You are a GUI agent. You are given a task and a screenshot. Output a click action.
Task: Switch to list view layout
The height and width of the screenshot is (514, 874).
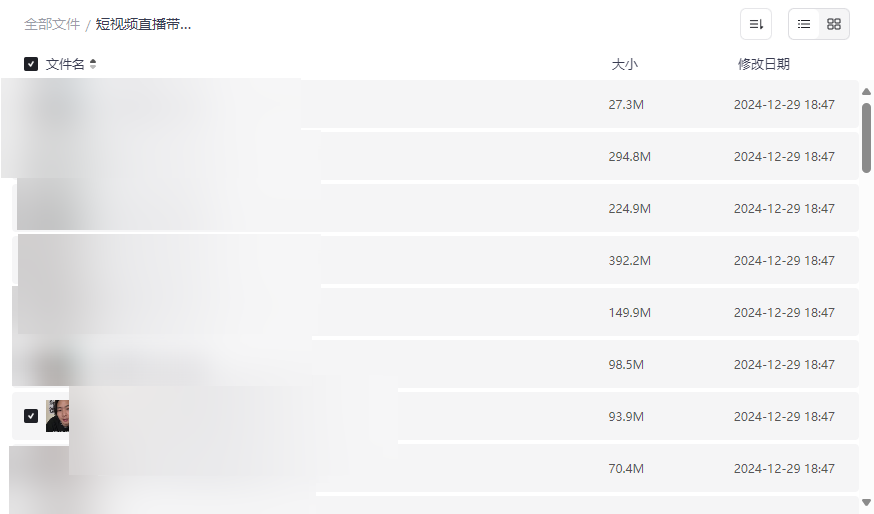tap(804, 24)
